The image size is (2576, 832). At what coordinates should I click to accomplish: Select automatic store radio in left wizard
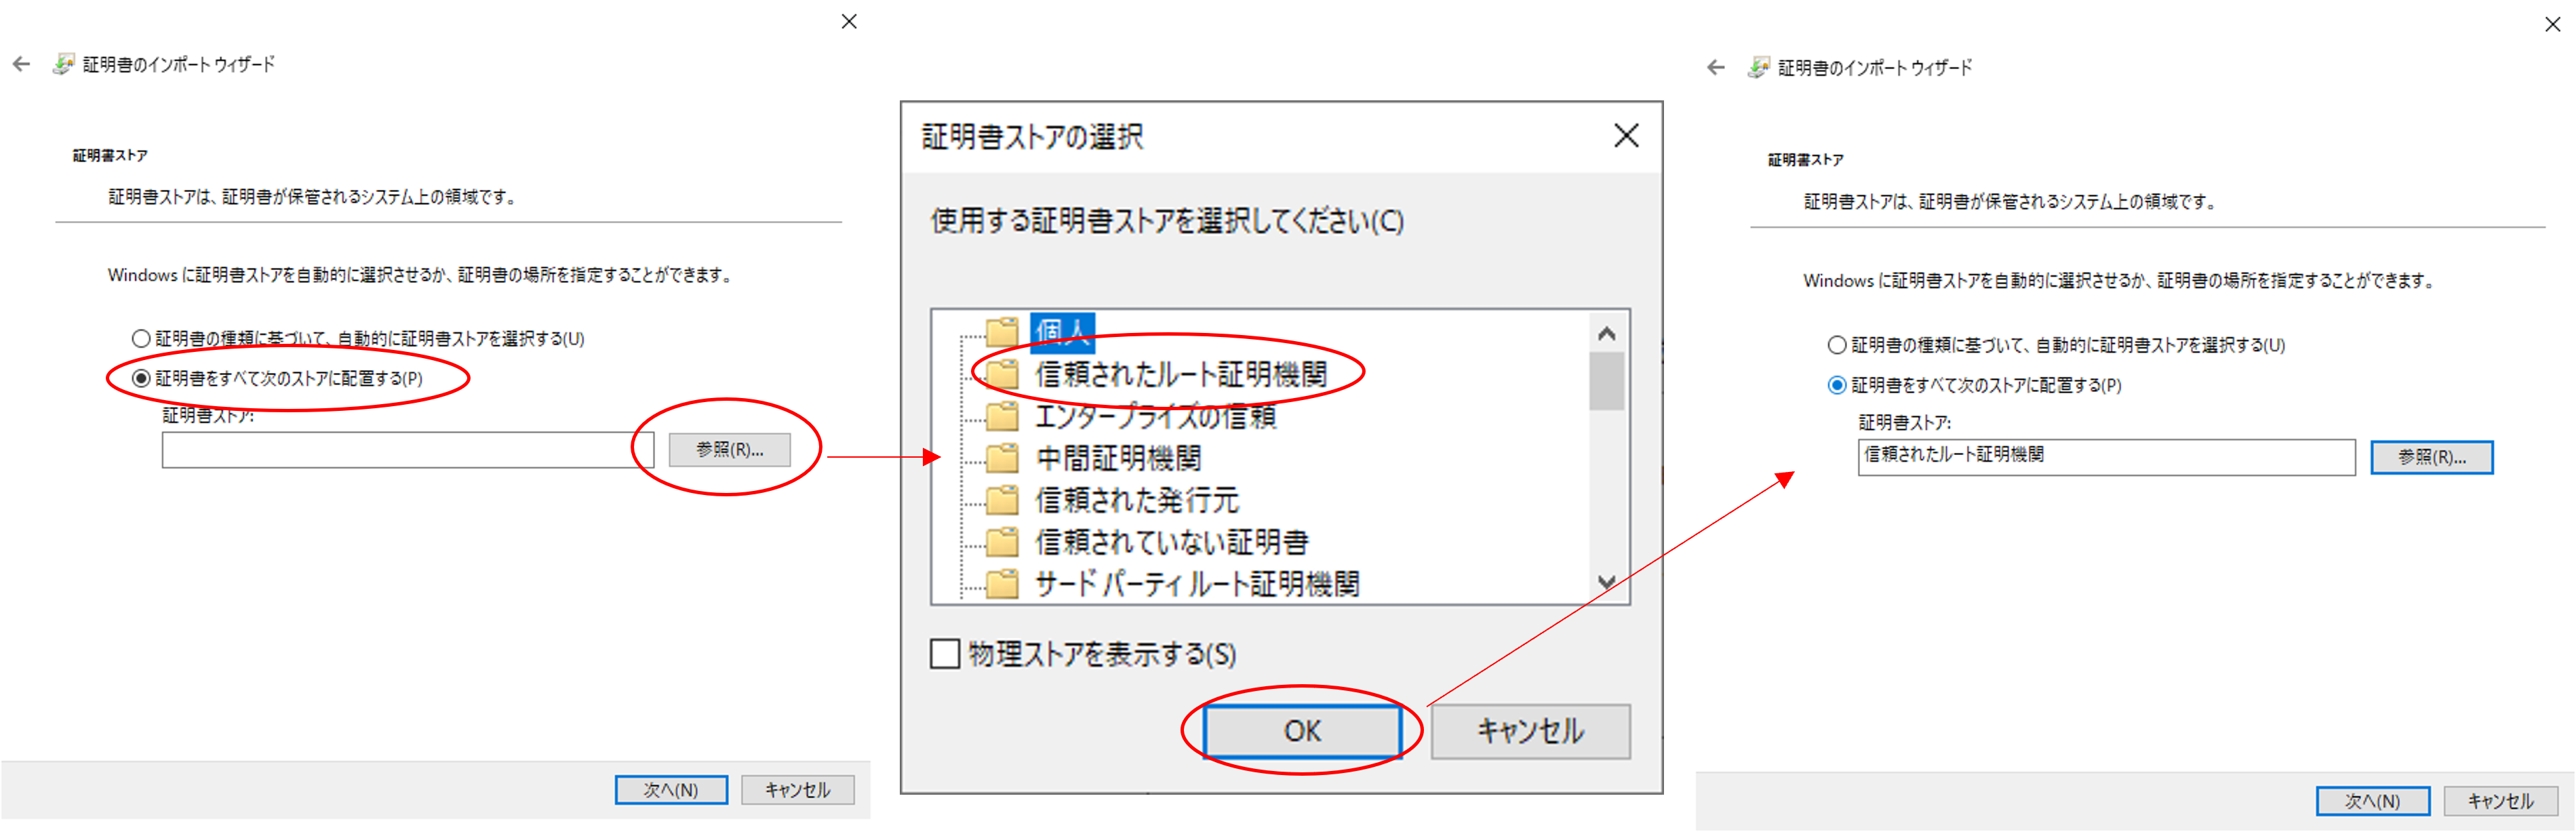(x=141, y=339)
